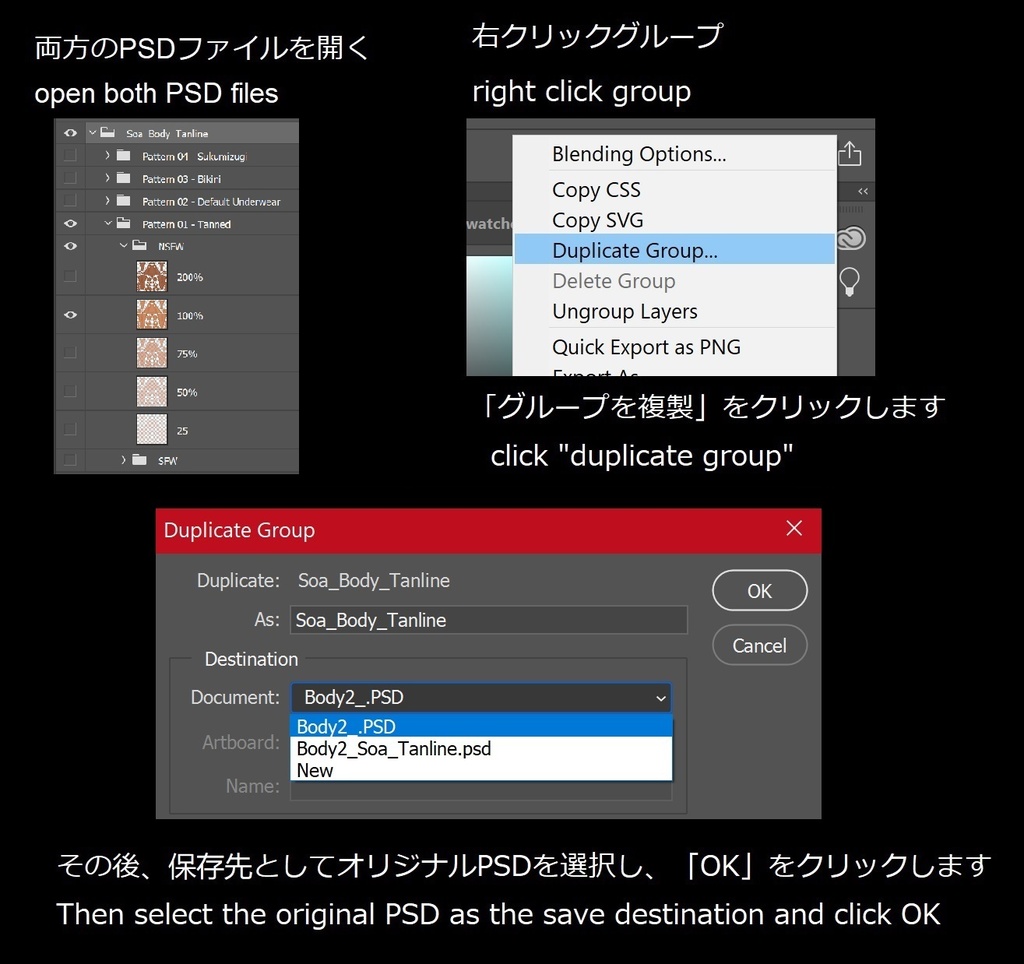
Task: Hide the Soa Body Tanline group visibility
Action: [x=69, y=133]
